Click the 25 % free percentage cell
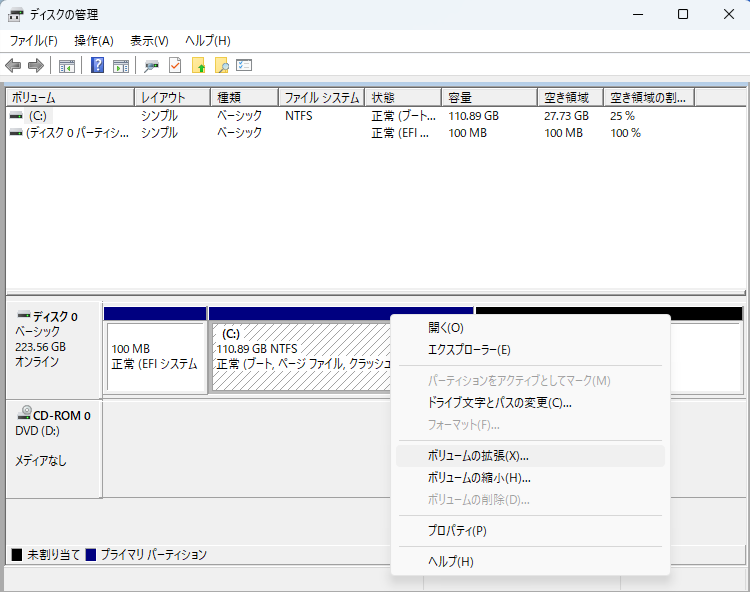Viewport: 750px width, 592px height. point(622,116)
